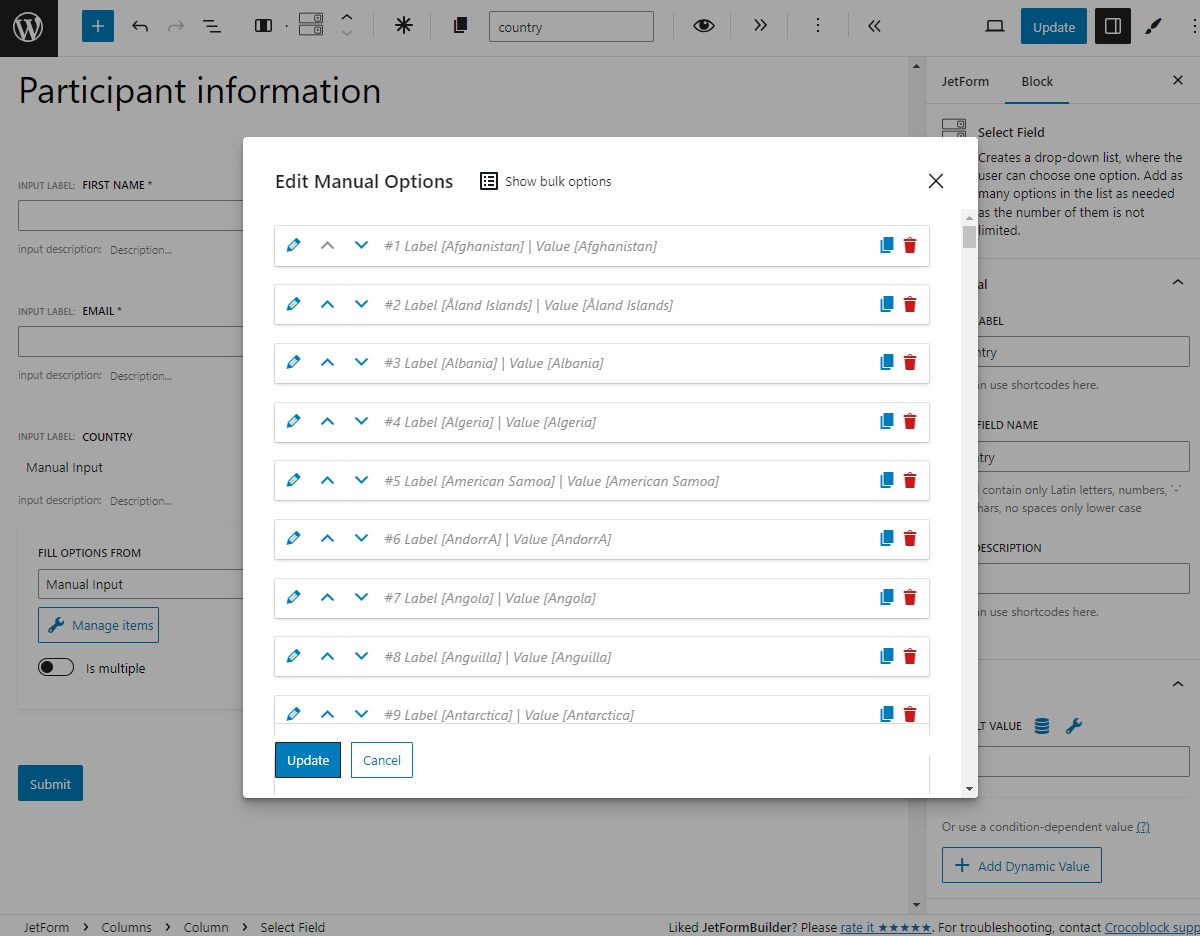
Task: Click the WordPress logo
Action: [26, 26]
